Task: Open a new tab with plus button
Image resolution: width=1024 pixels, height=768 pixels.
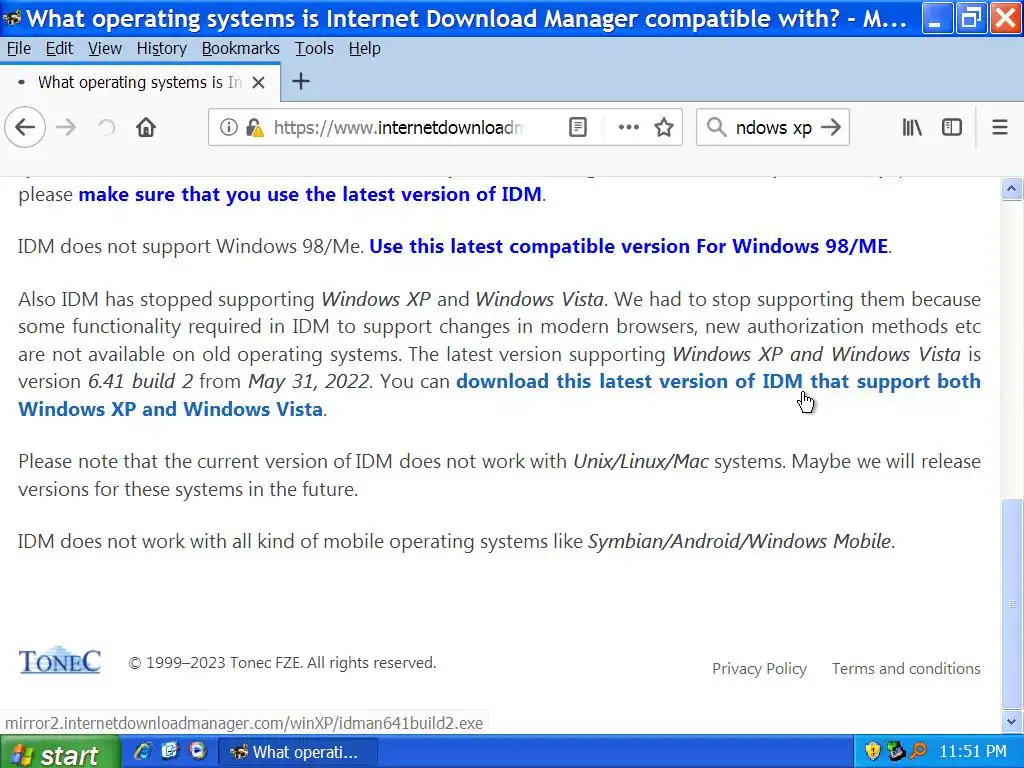Action: 300,82
